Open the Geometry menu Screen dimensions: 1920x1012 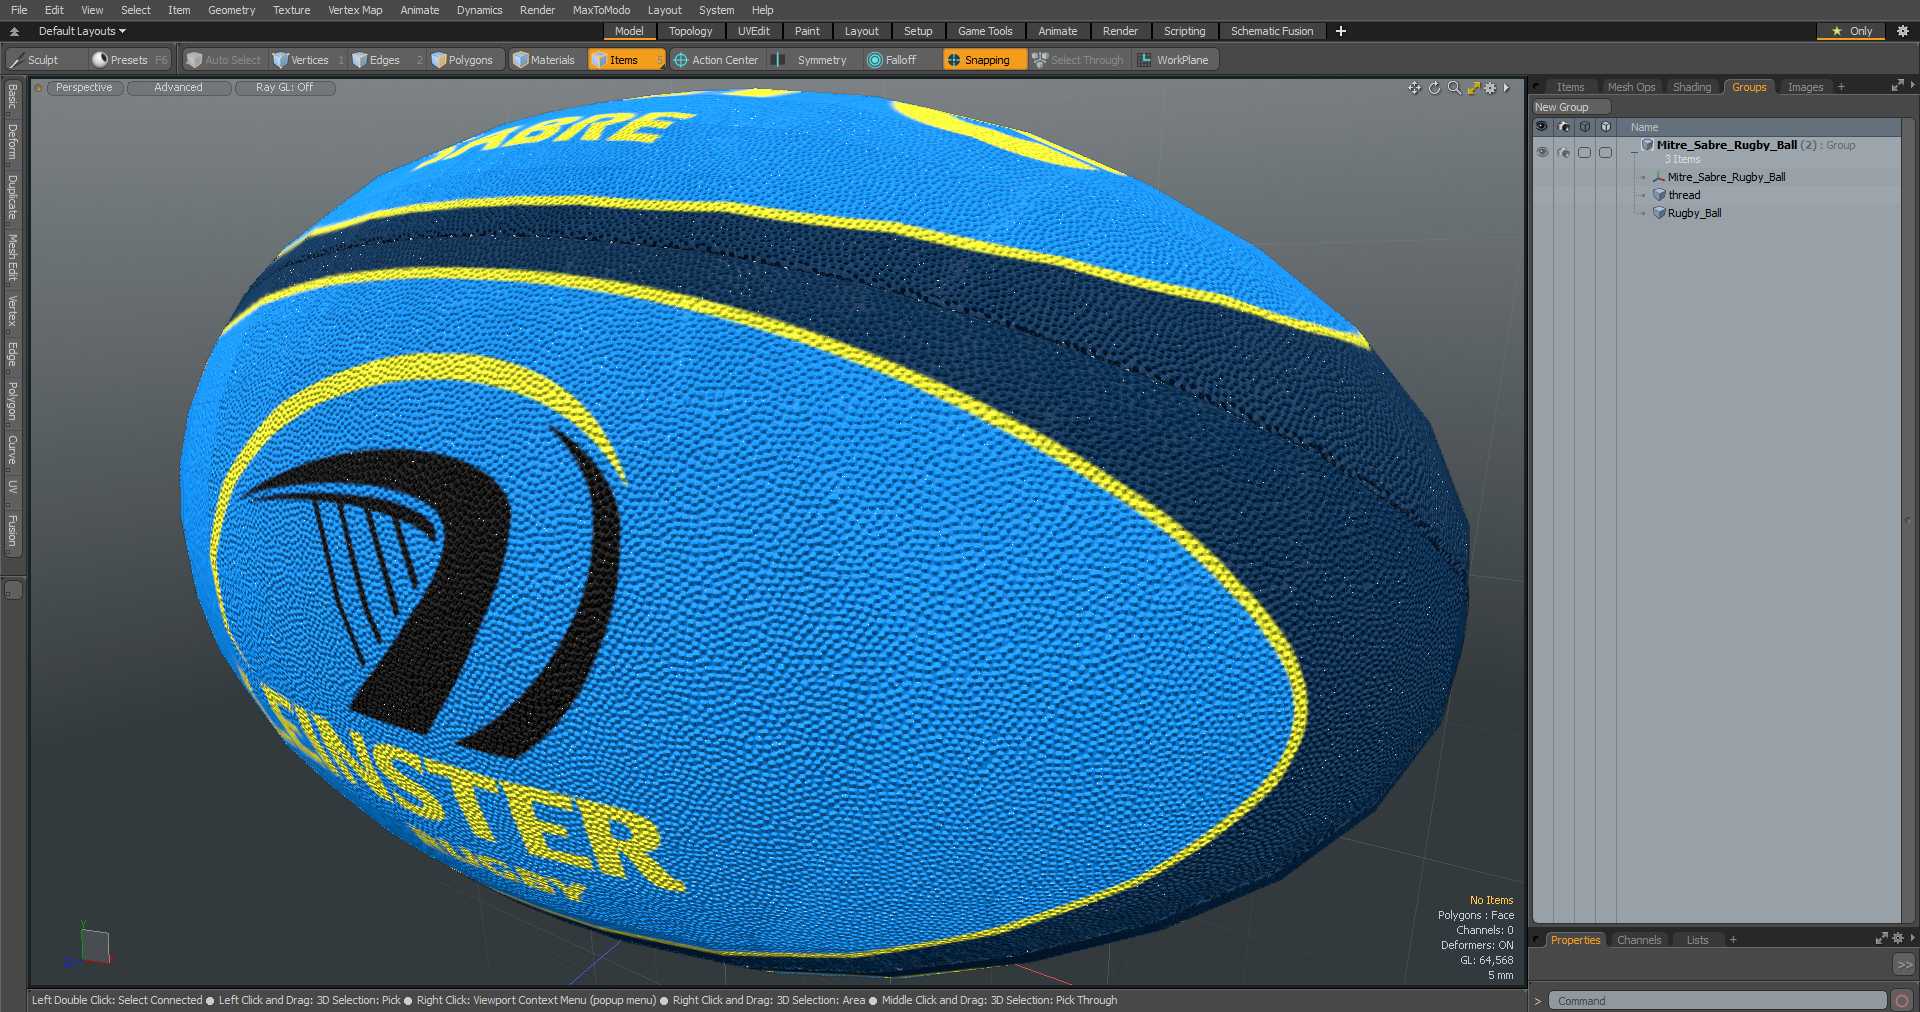(231, 10)
